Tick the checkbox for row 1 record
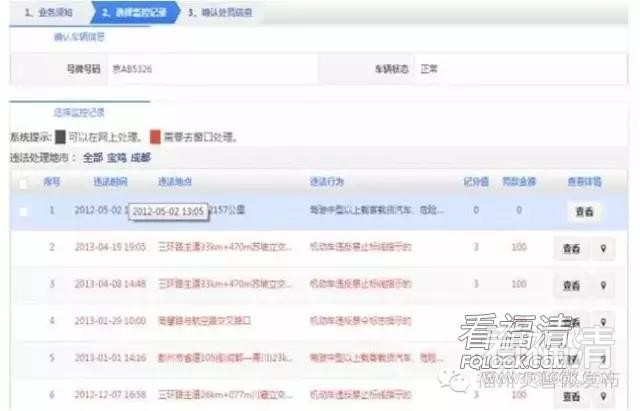Viewport: 640px width, 411px height. (x=23, y=212)
